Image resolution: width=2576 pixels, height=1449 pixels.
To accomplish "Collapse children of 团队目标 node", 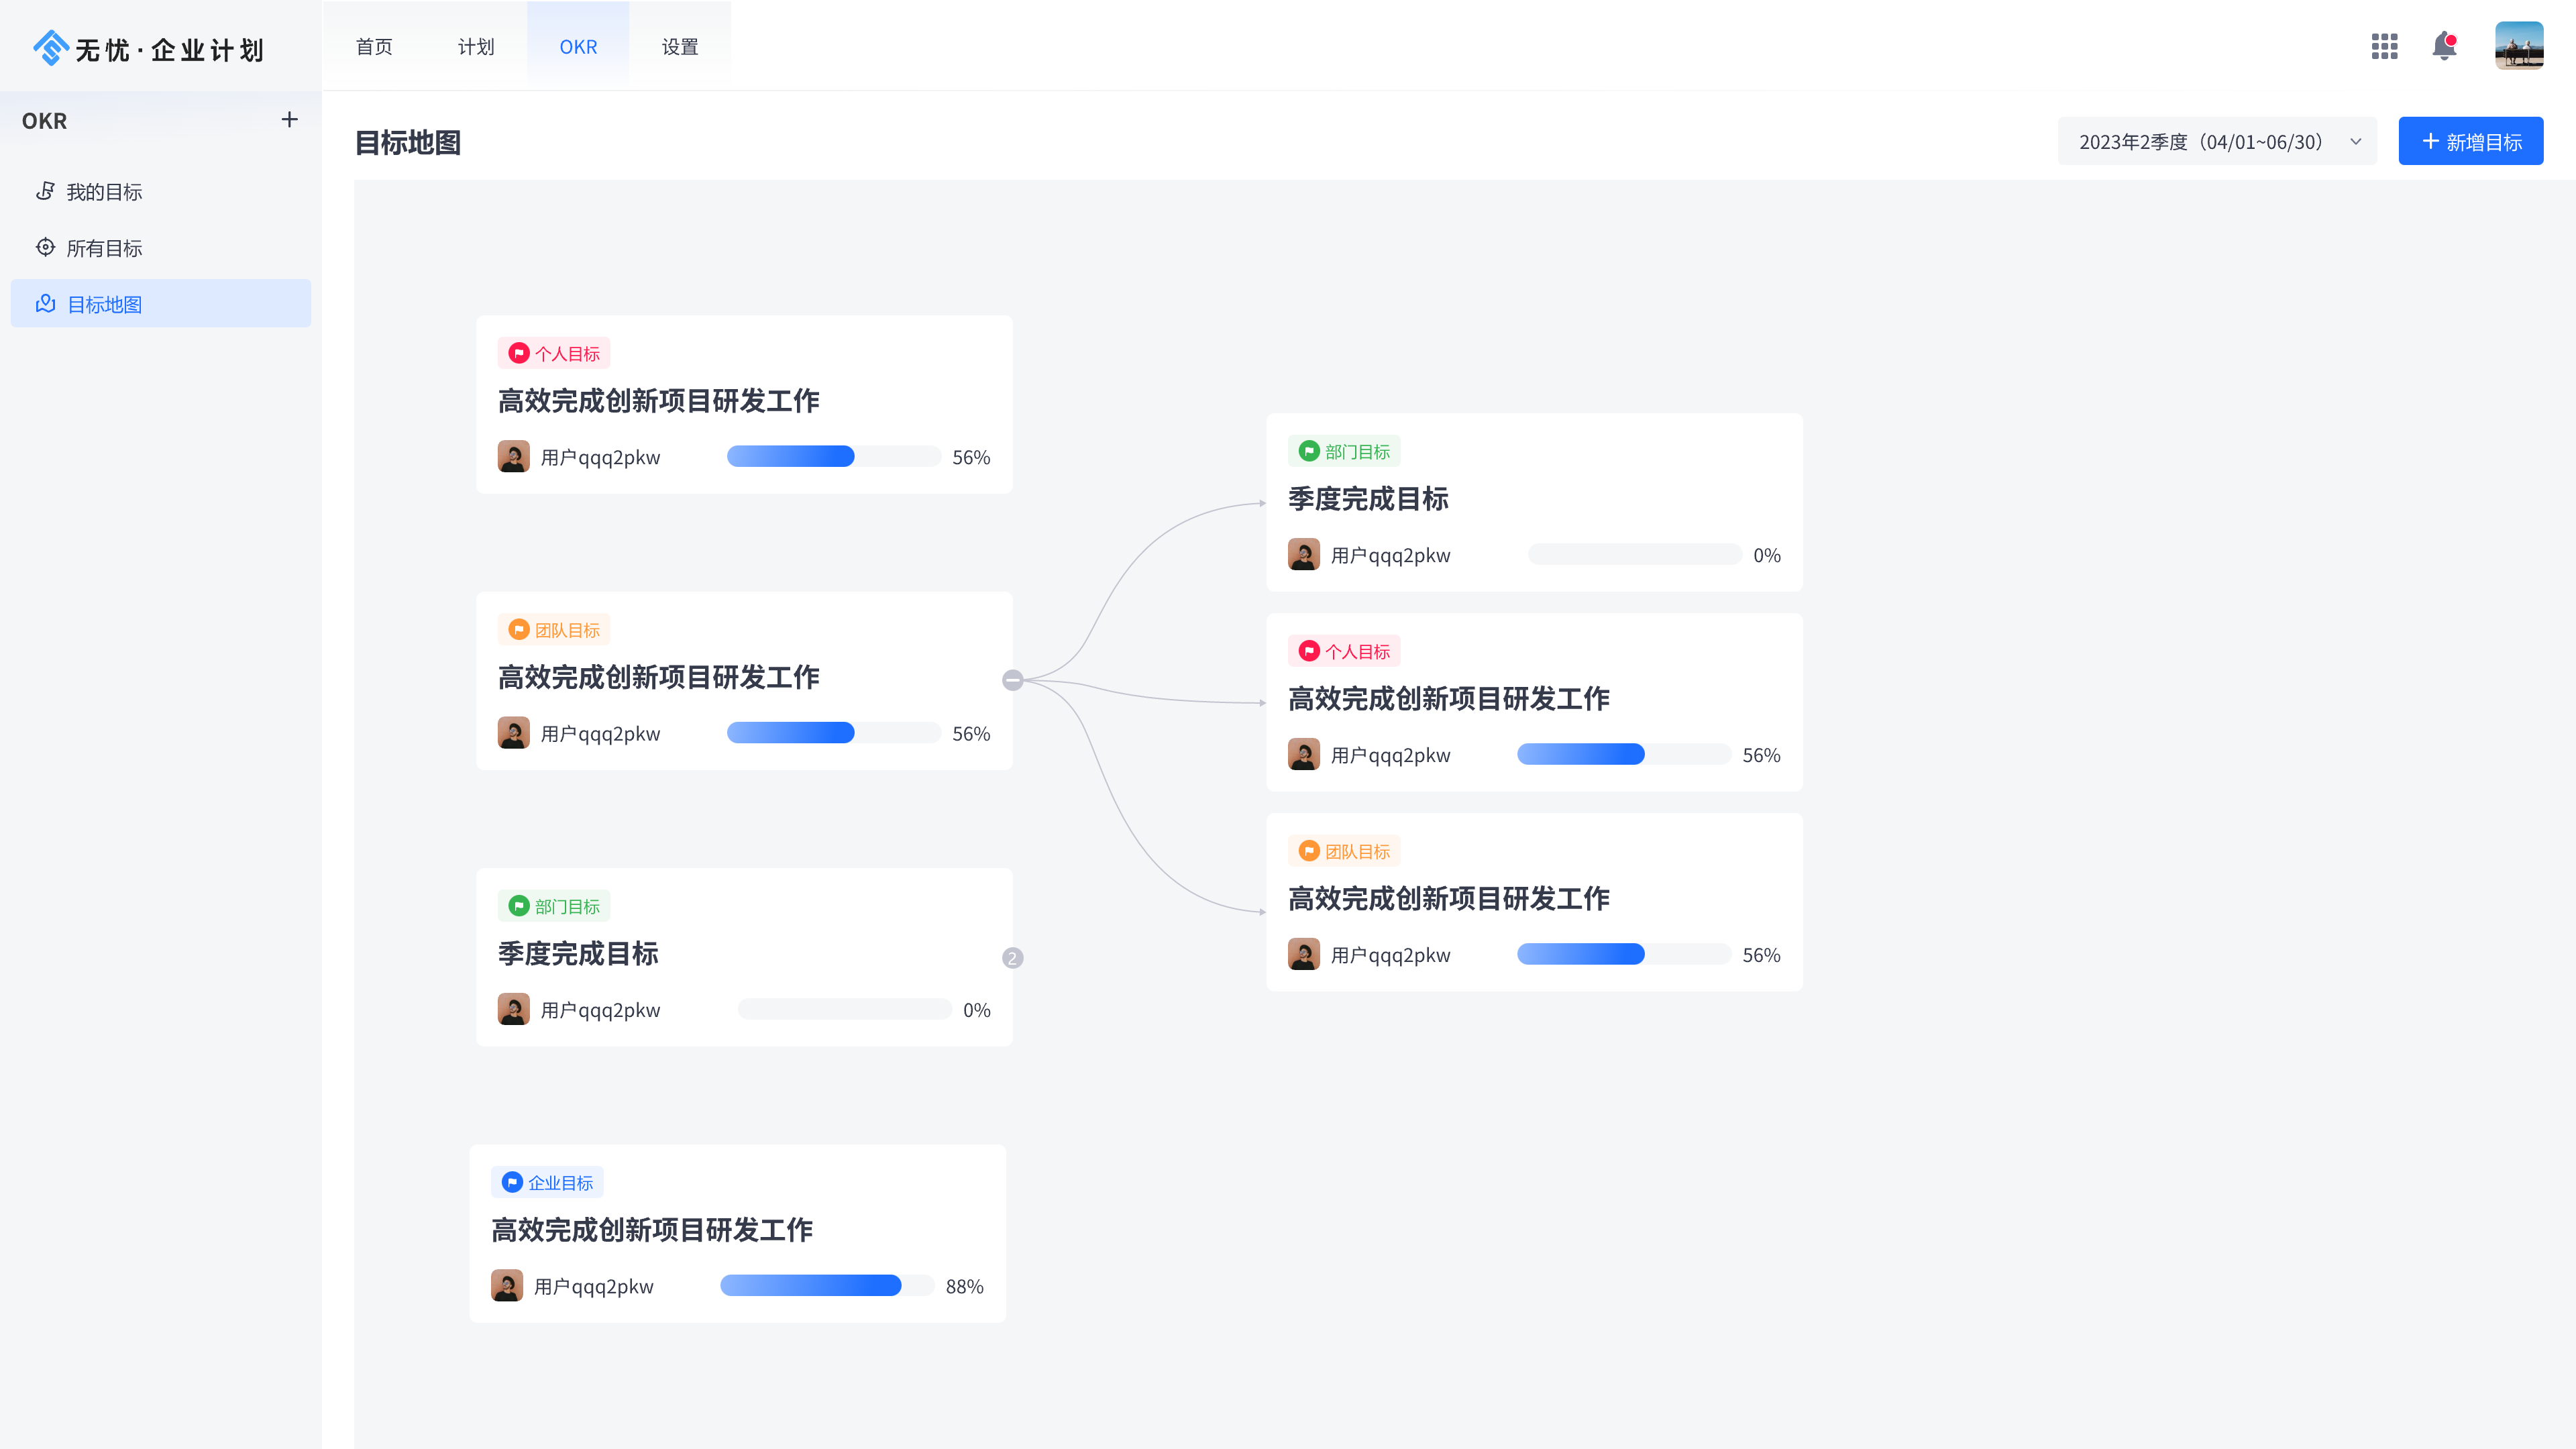I will click(1012, 680).
